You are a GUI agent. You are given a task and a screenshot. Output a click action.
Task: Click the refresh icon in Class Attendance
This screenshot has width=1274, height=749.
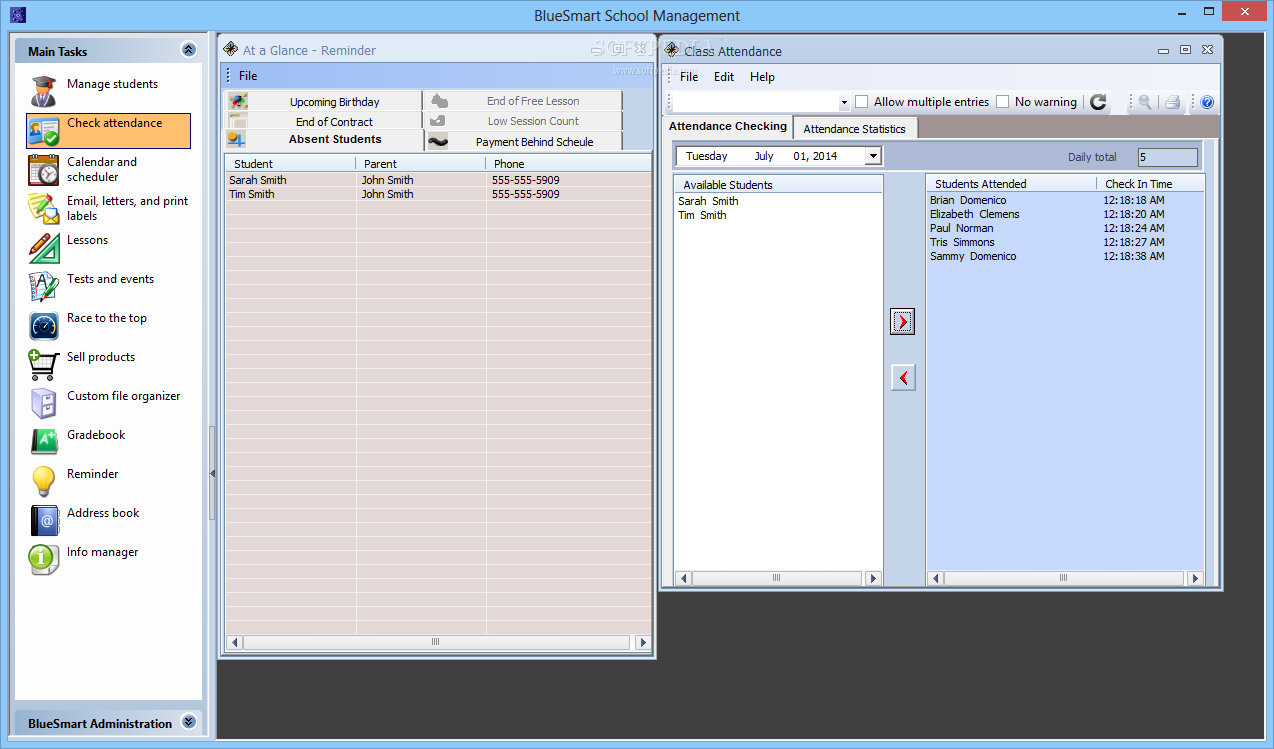[1098, 102]
